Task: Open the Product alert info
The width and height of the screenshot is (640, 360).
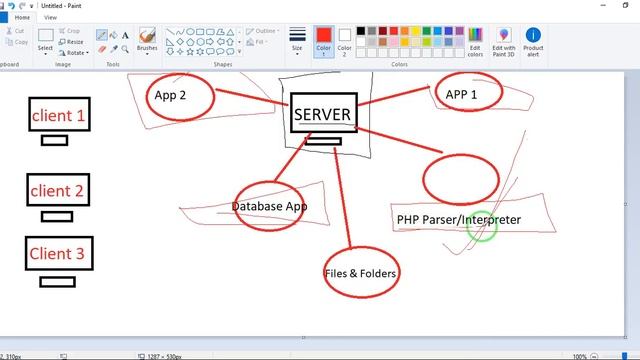Action: (533, 42)
